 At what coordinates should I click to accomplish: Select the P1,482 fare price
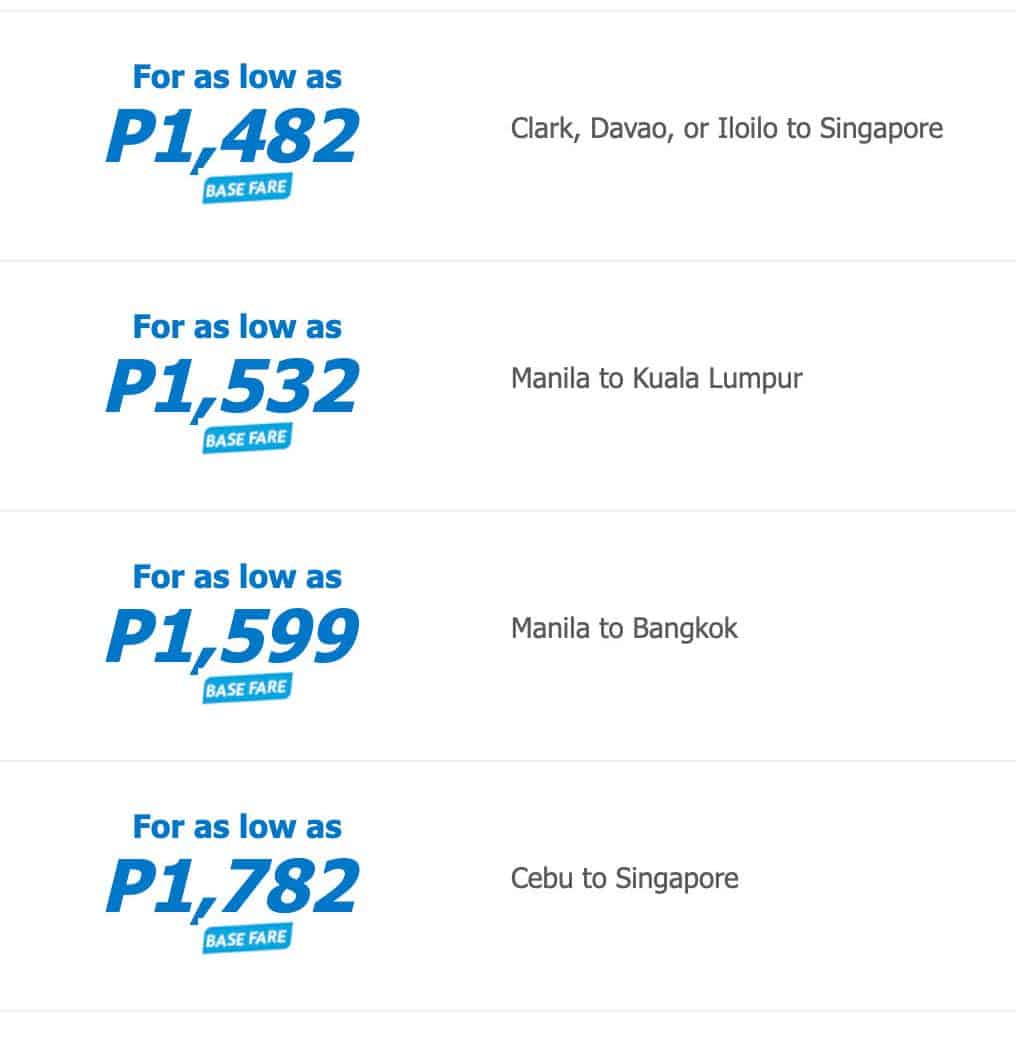pyautogui.click(x=232, y=137)
